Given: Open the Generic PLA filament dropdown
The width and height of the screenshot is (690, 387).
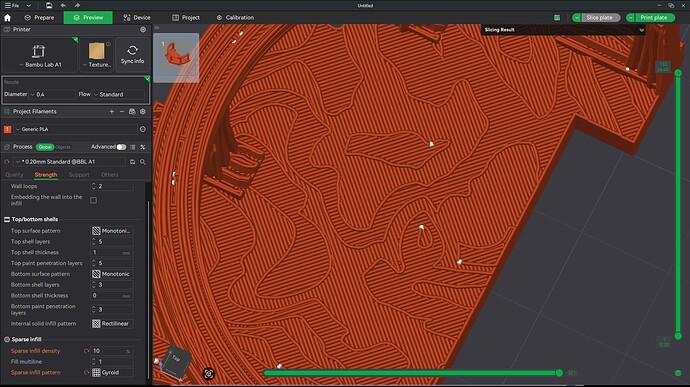Looking at the screenshot, I should tap(76, 129).
